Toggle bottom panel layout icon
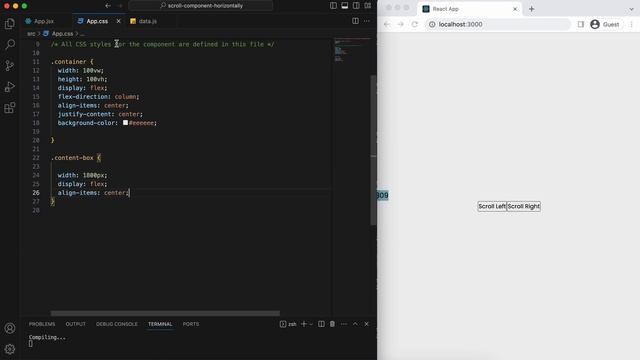 [345, 6]
